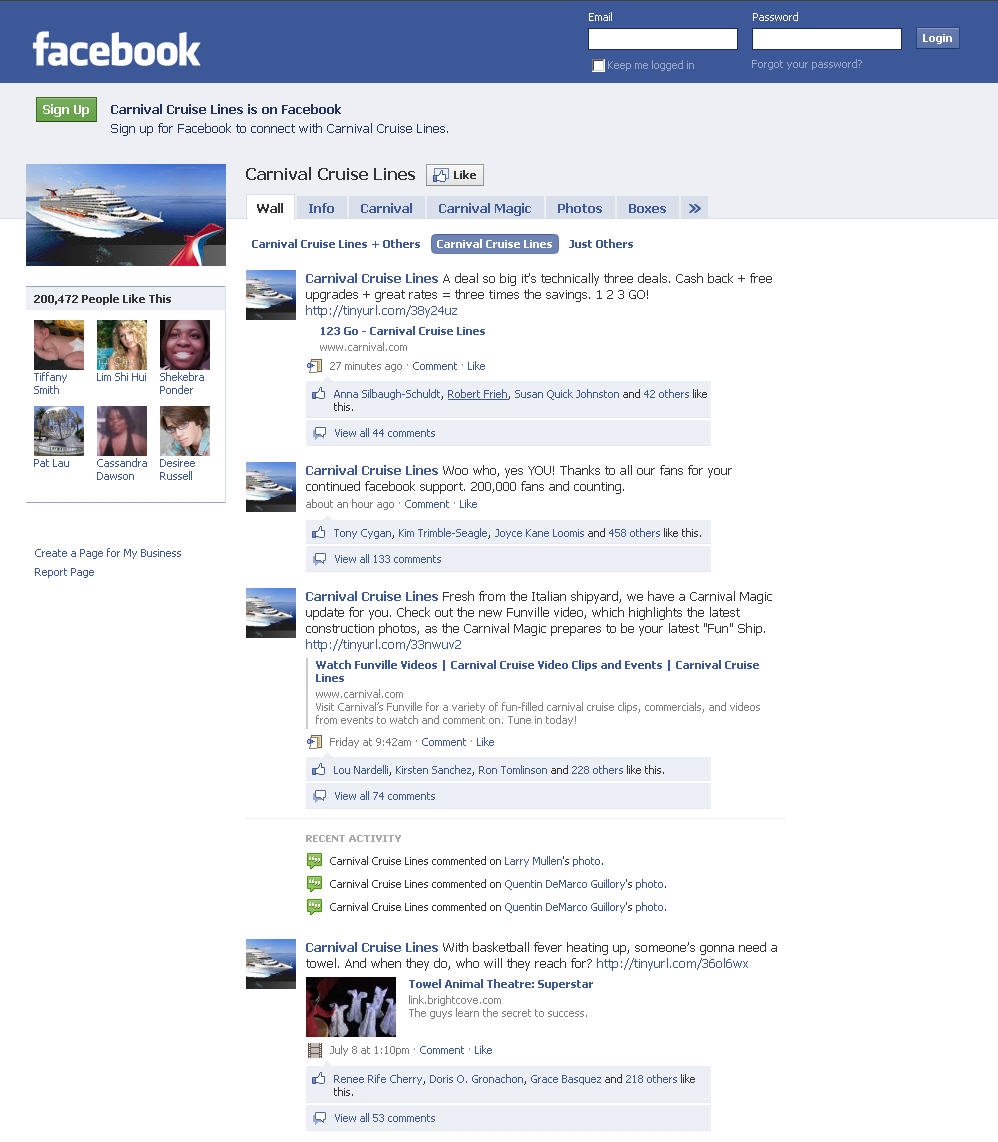The width and height of the screenshot is (998, 1142).
Task: Click the thumbs-up icon beside Anna Silbaugh-Schuldt likes
Action: (x=318, y=394)
